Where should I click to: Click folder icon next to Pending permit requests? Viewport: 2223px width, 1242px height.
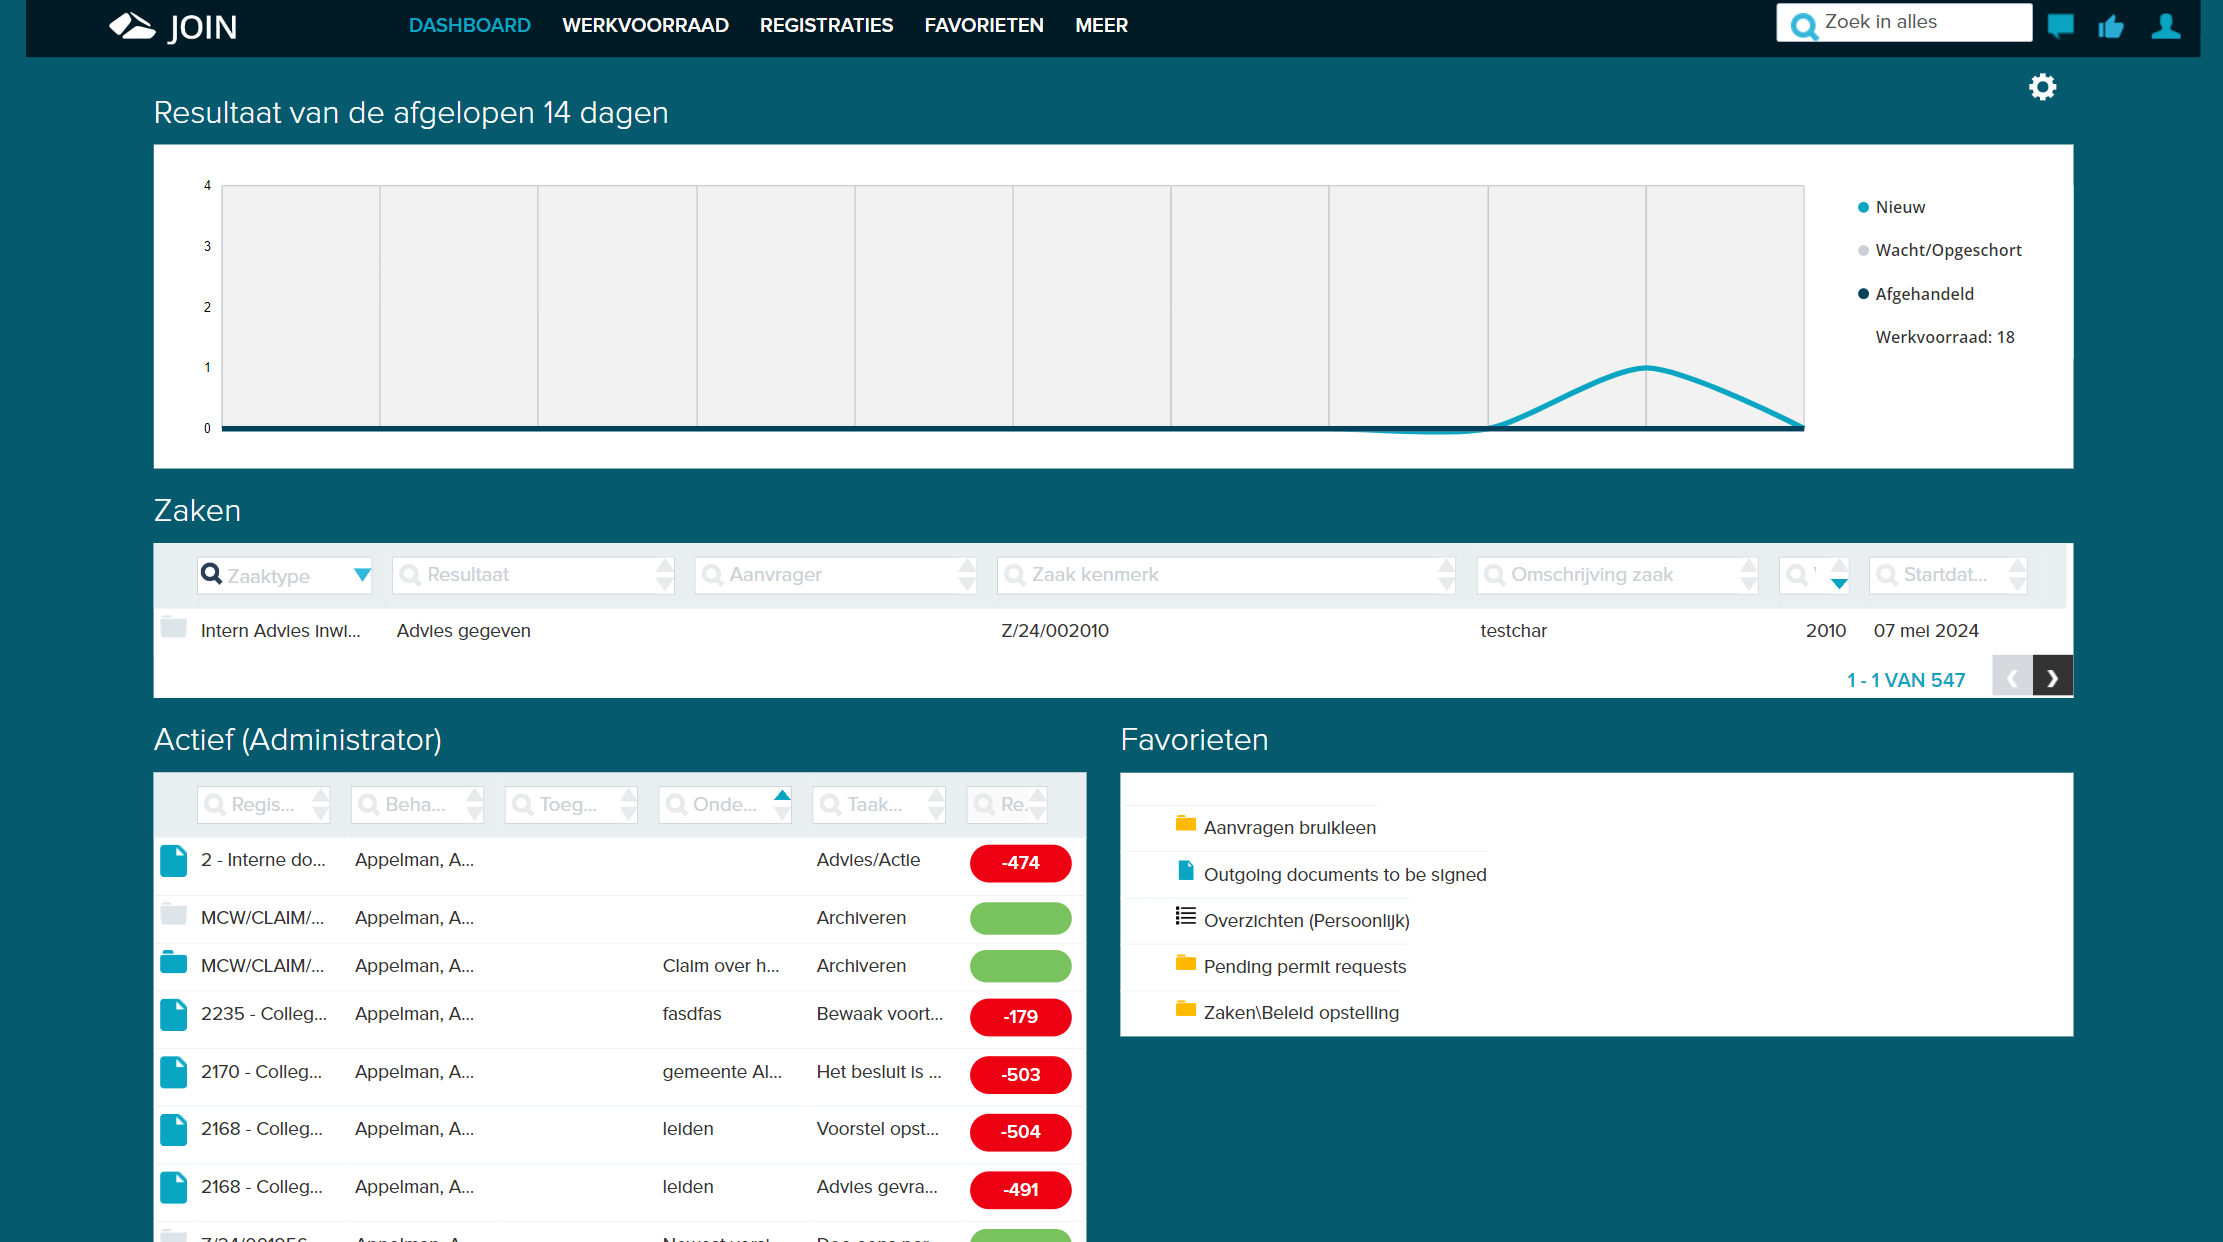[x=1186, y=963]
